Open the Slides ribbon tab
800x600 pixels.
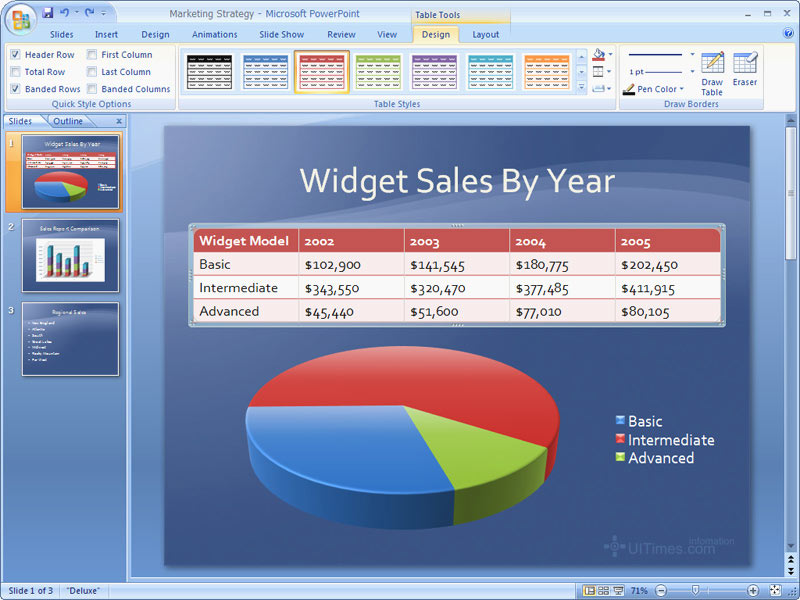point(61,34)
